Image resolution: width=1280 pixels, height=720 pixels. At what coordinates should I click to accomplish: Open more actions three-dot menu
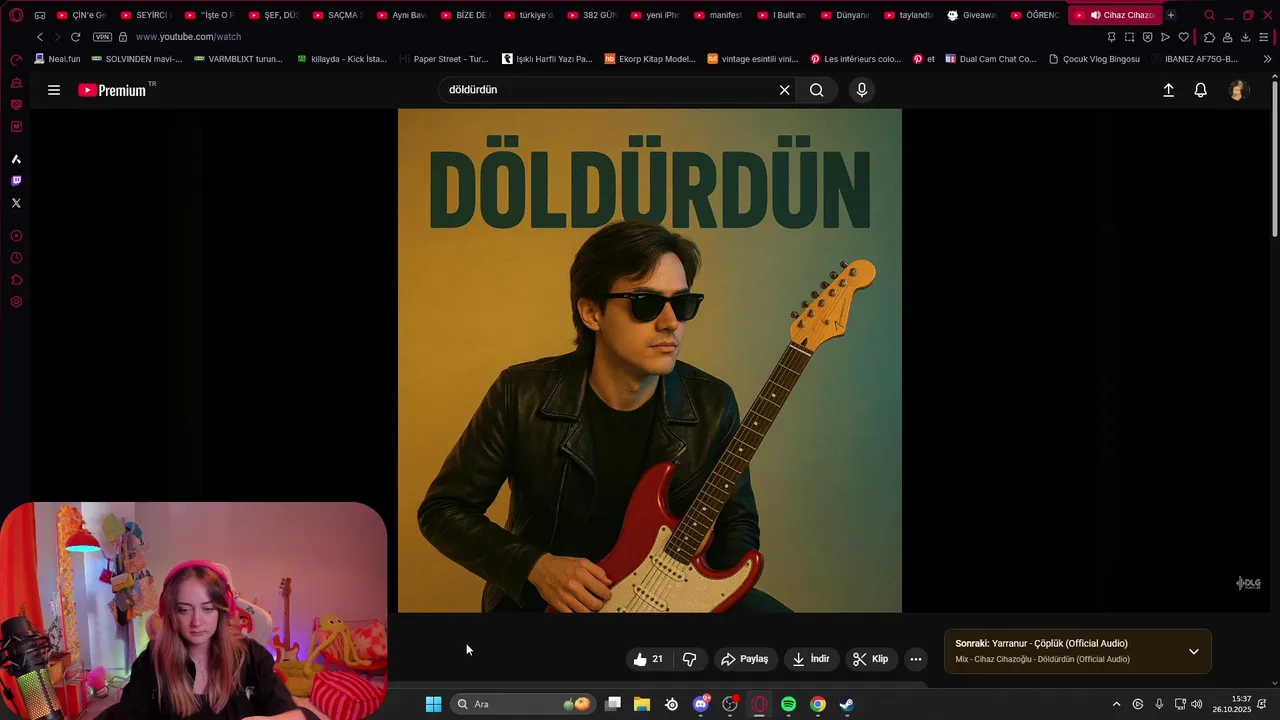pyautogui.click(x=915, y=659)
